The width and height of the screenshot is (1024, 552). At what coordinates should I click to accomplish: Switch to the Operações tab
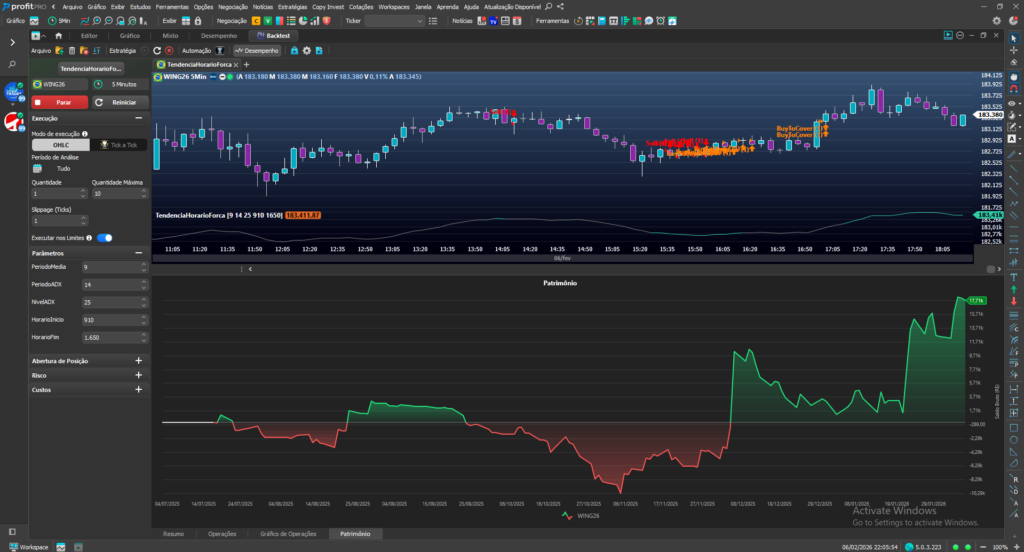click(222, 534)
